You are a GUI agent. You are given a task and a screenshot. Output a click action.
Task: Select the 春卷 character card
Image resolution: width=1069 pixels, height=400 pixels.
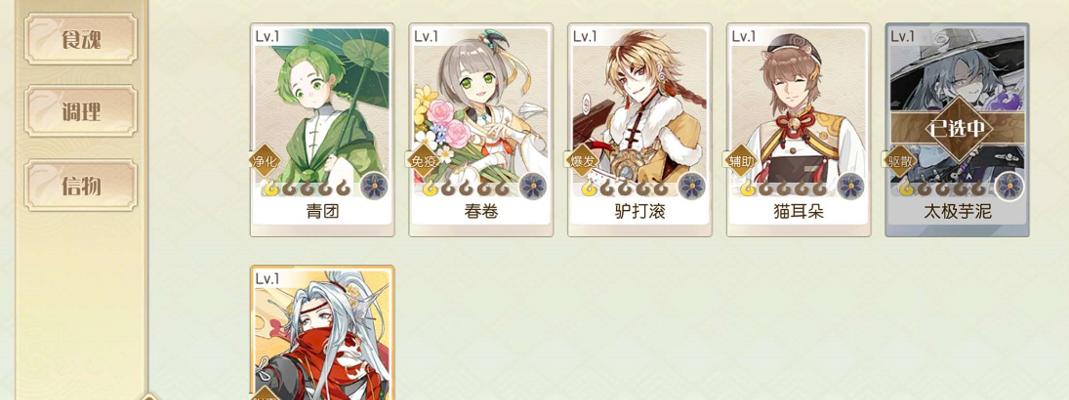pyautogui.click(x=481, y=130)
